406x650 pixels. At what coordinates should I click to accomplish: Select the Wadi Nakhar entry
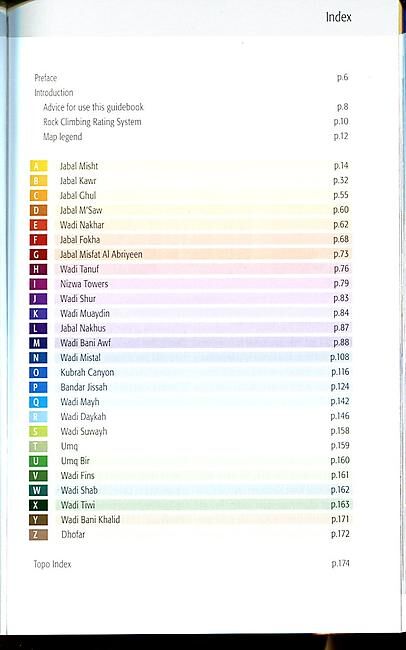(82, 225)
